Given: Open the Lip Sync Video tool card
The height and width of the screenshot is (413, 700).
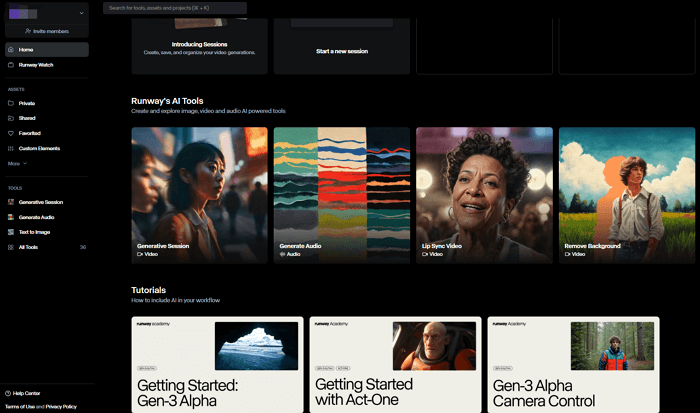Looking at the screenshot, I should 484,196.
